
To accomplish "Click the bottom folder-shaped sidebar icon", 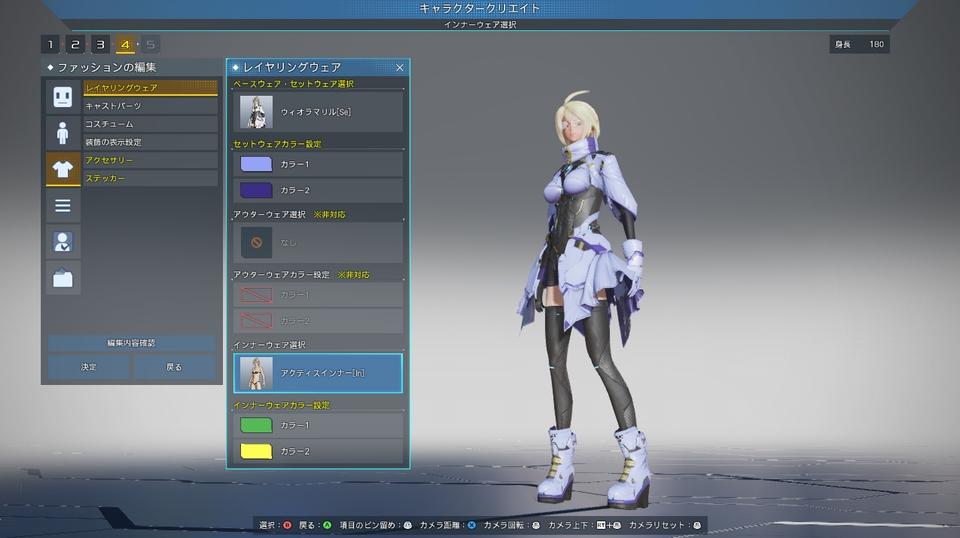I will pos(63,278).
